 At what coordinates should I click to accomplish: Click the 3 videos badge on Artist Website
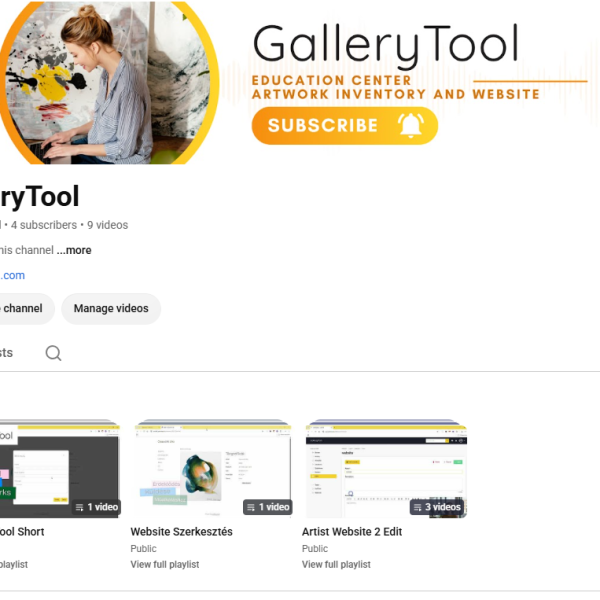(x=437, y=507)
